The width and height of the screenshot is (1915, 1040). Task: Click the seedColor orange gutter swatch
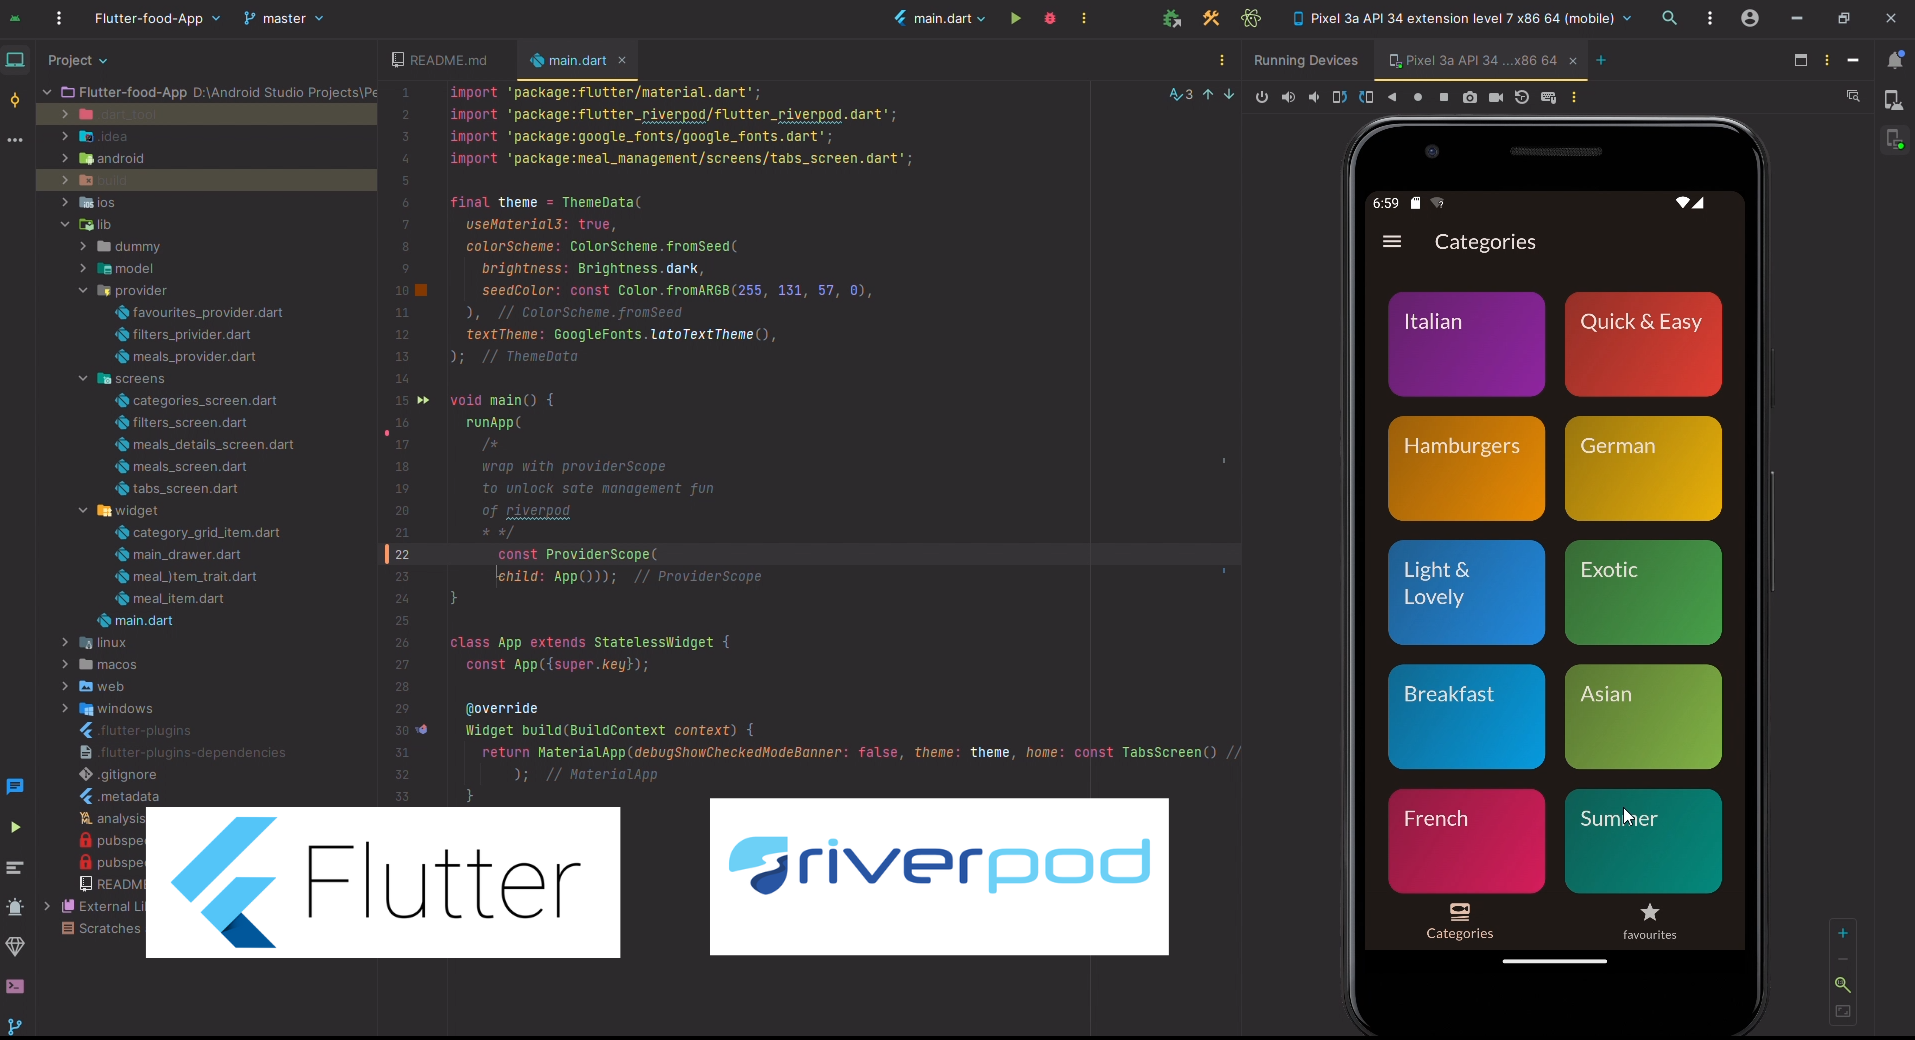421,290
